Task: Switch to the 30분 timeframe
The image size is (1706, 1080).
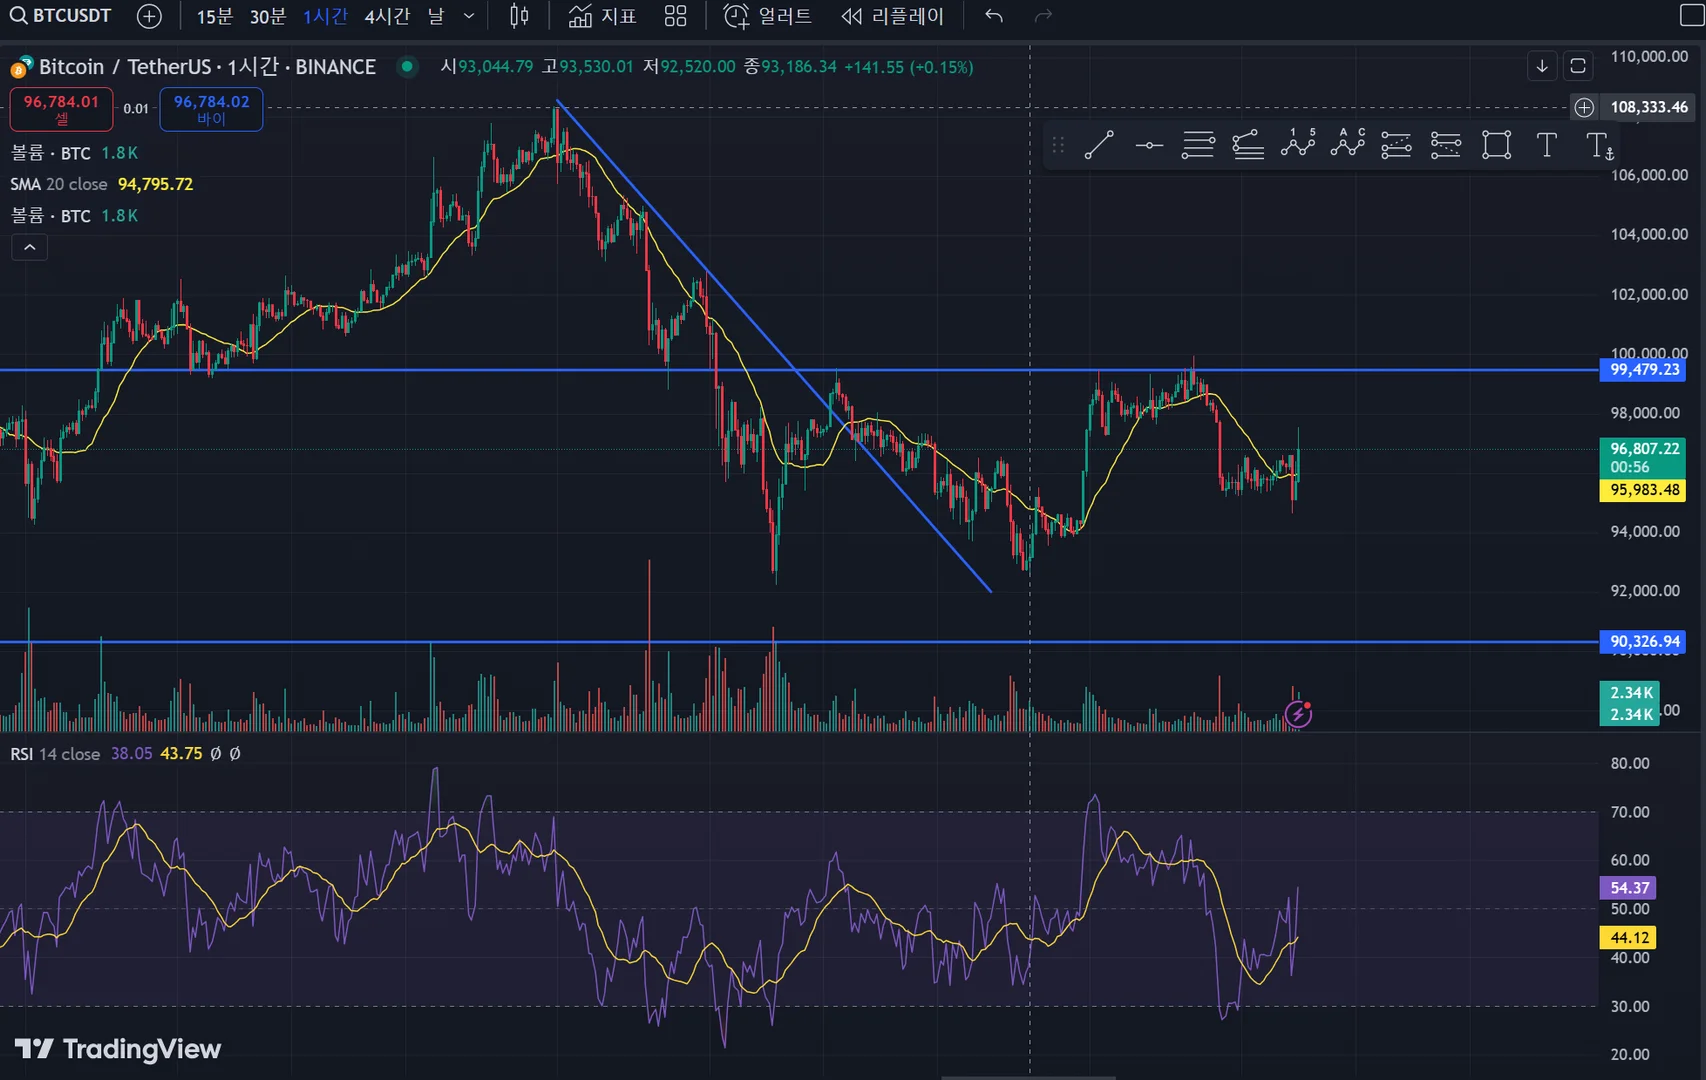Action: coord(268,16)
